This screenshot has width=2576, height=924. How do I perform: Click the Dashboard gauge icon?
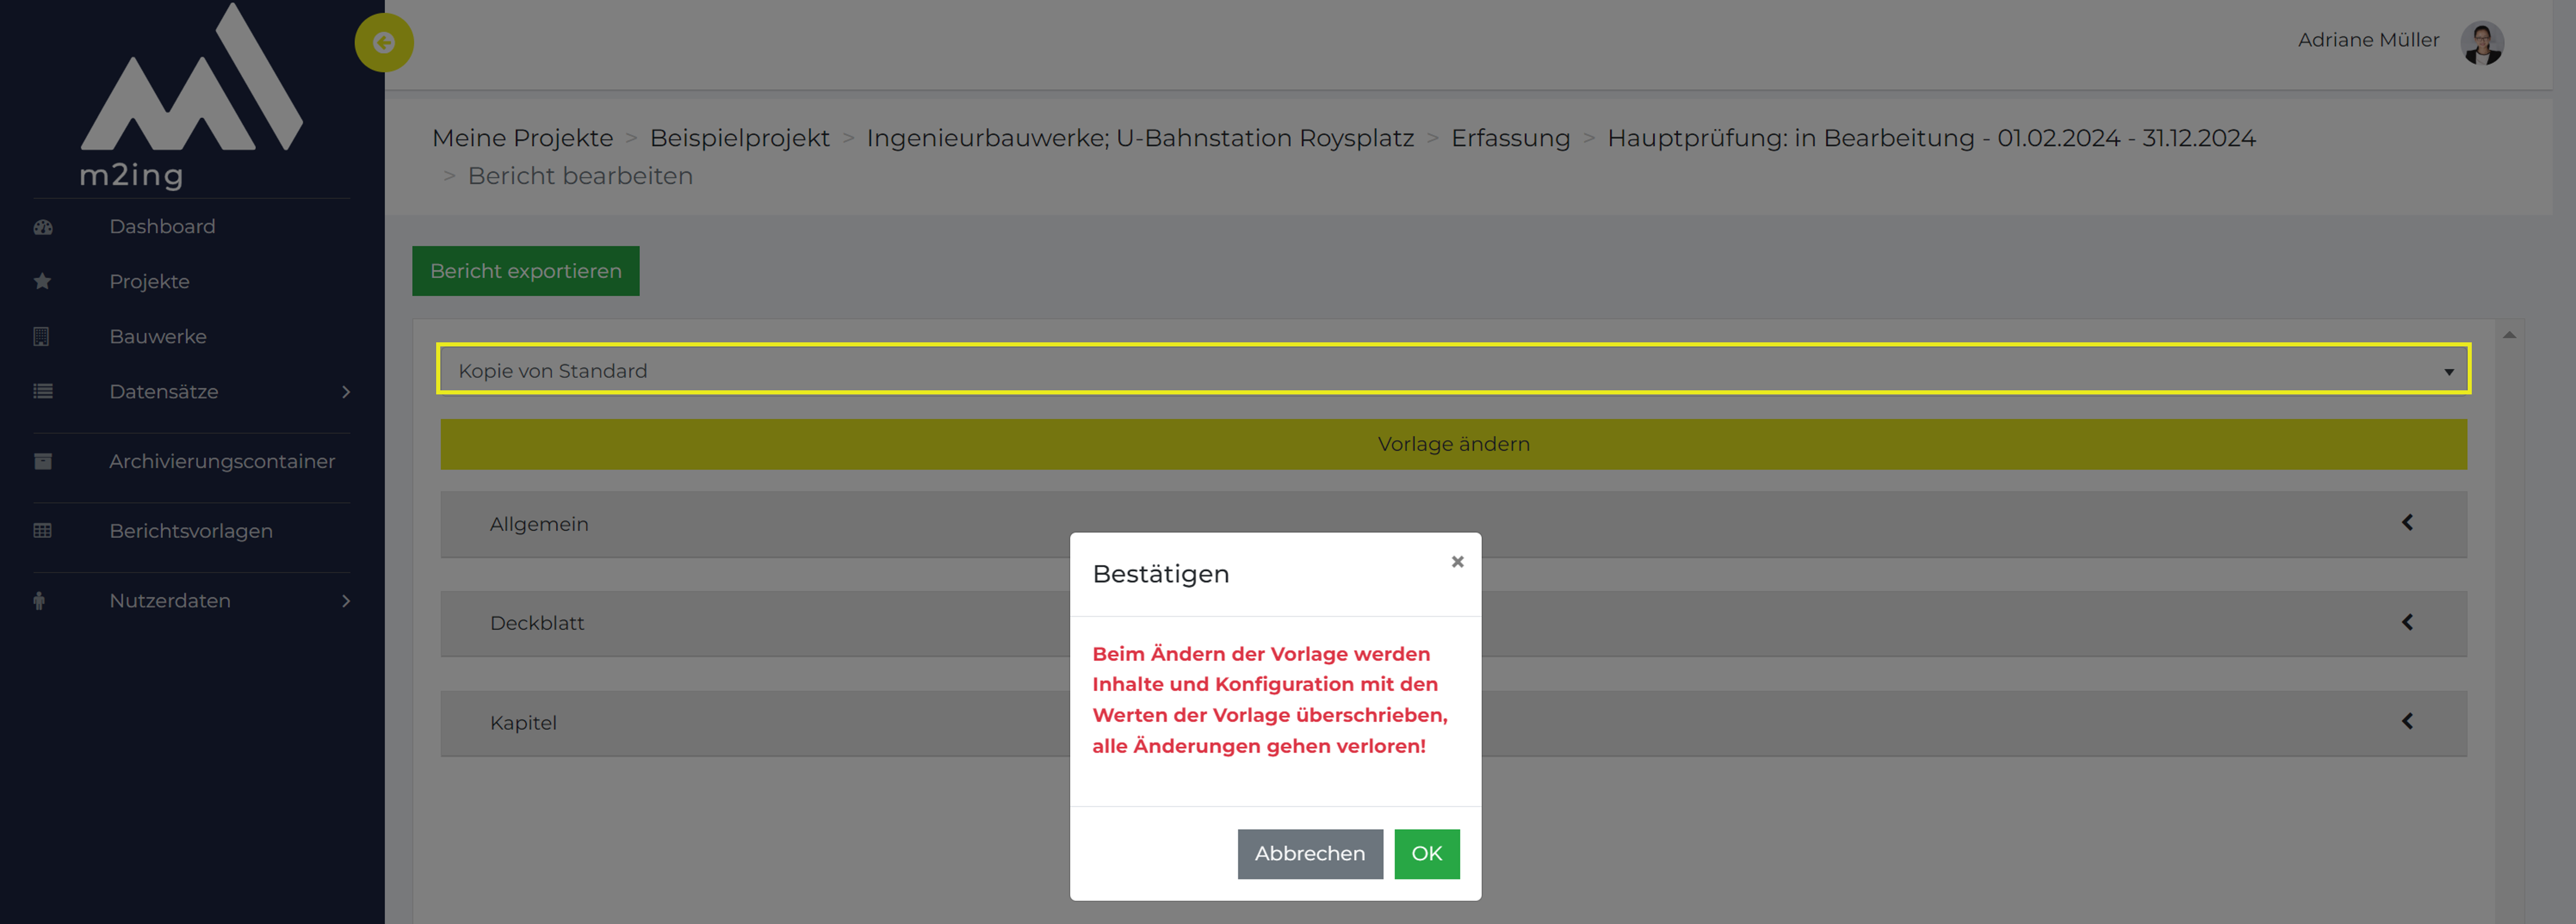[x=42, y=227]
